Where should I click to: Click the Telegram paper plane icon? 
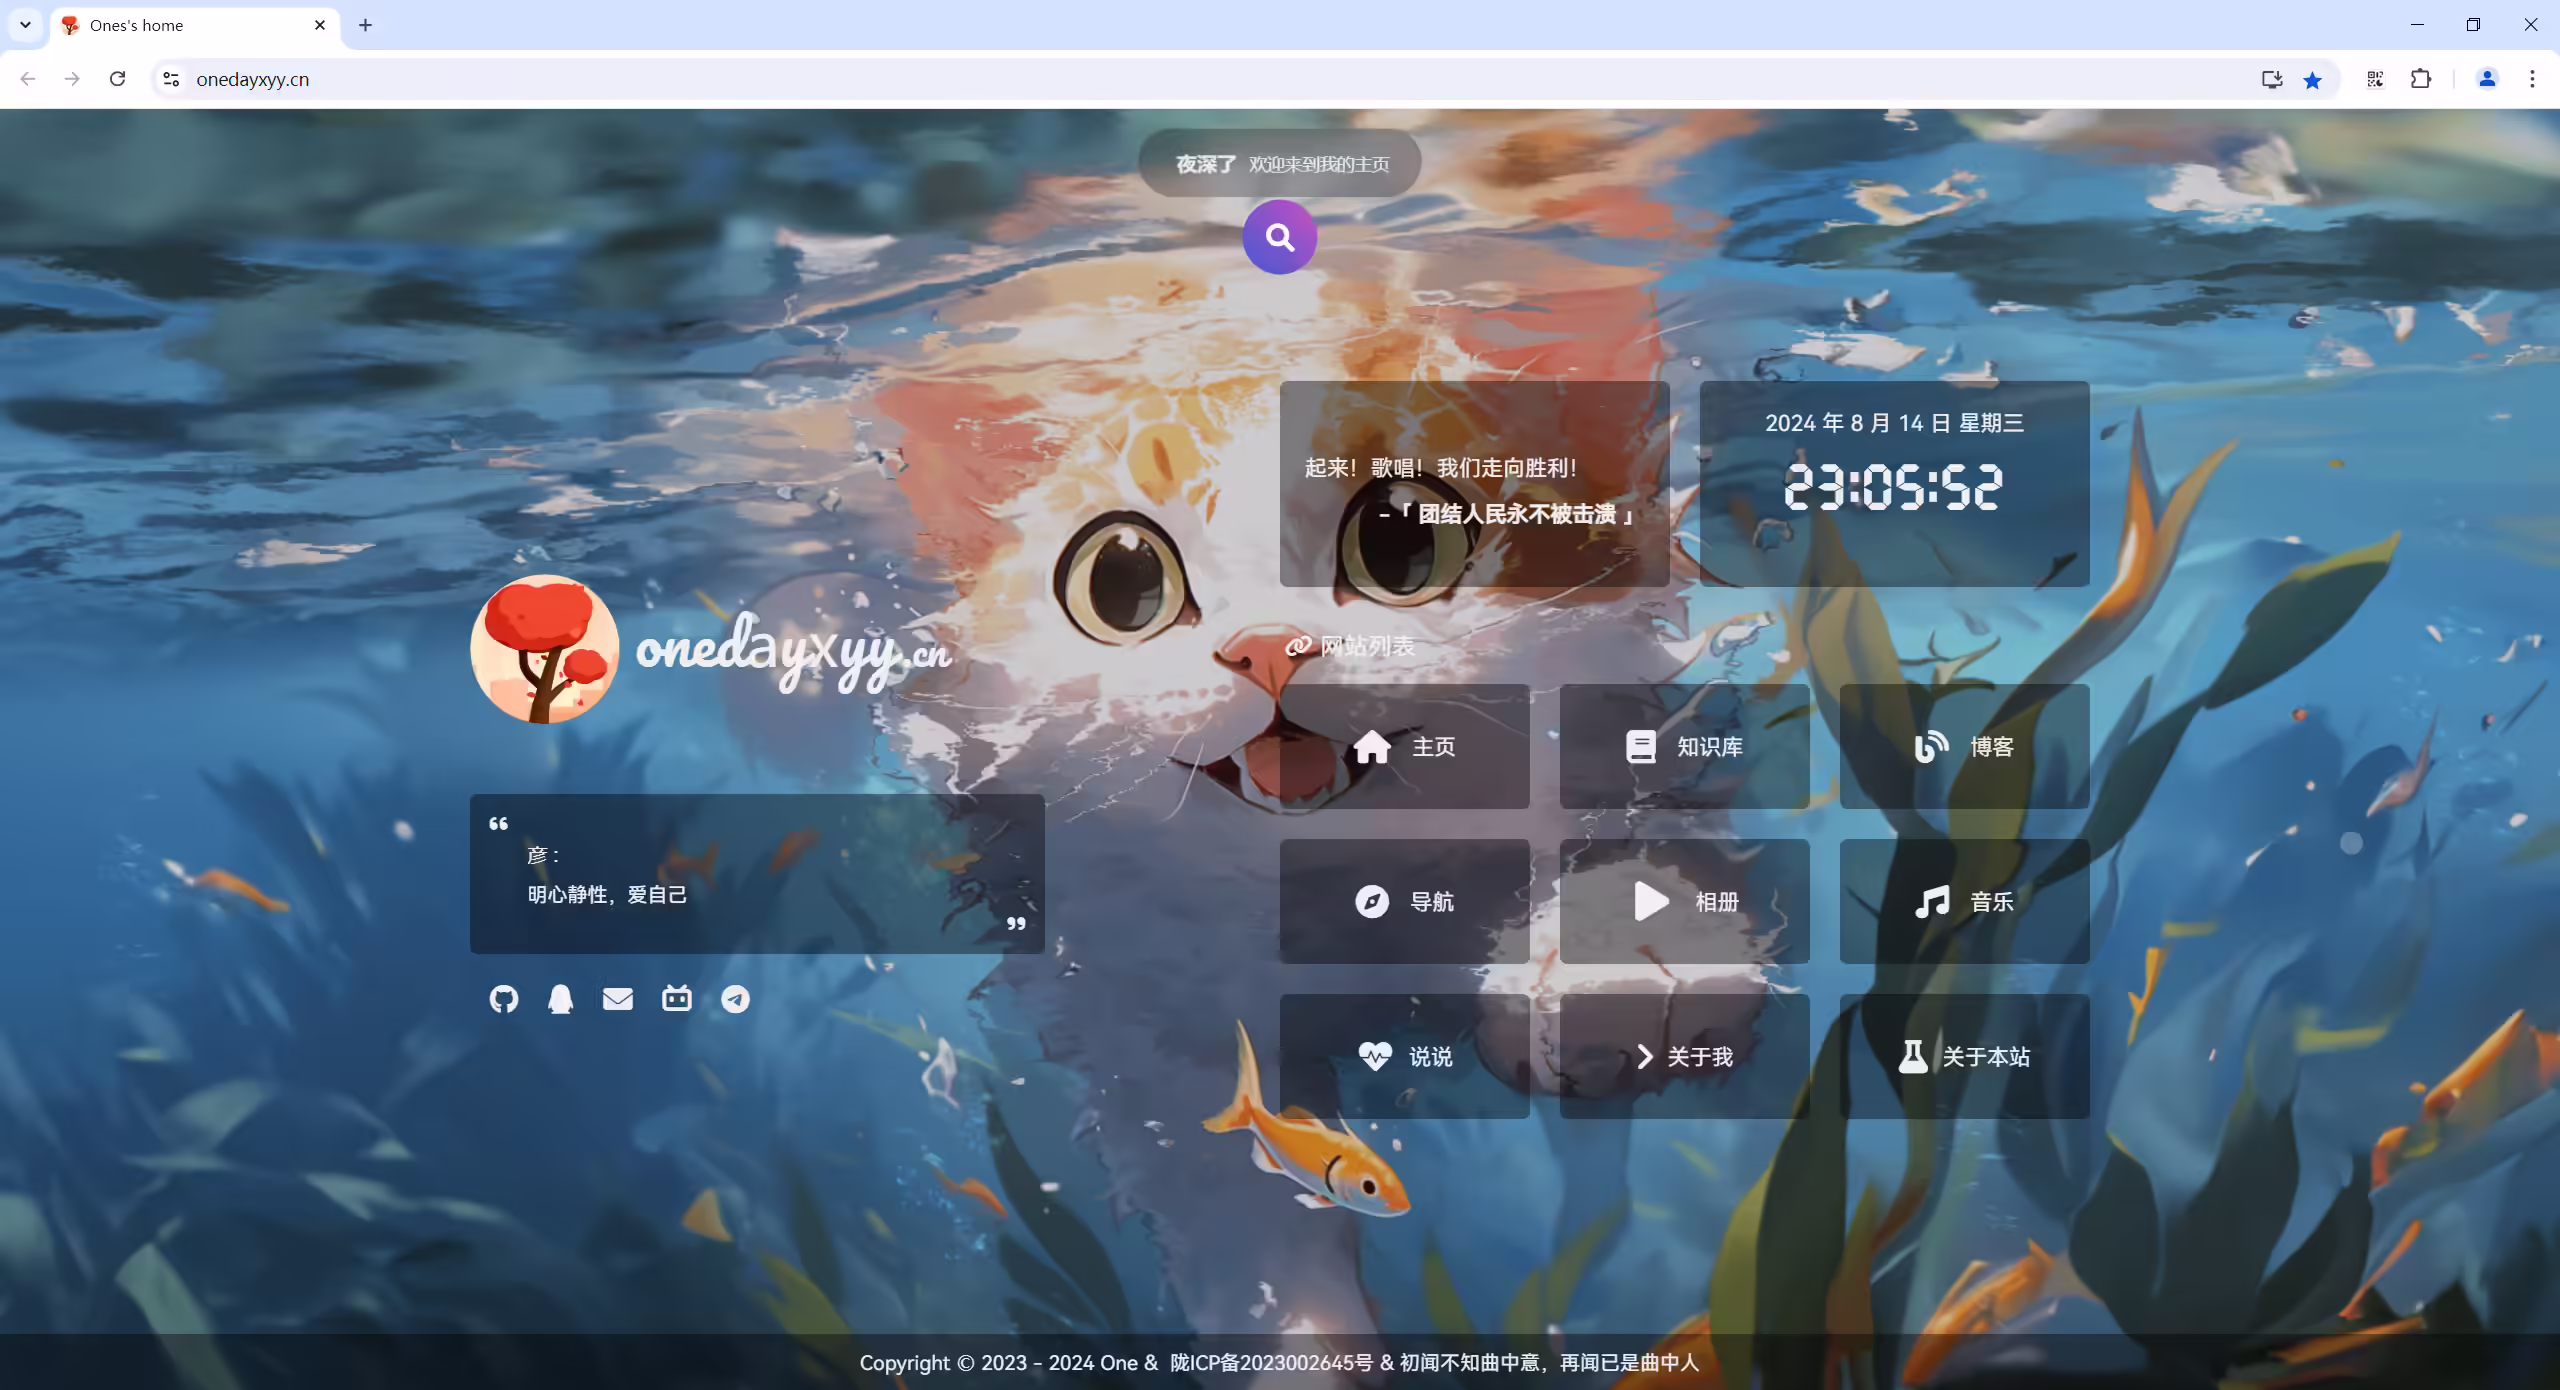click(x=735, y=999)
